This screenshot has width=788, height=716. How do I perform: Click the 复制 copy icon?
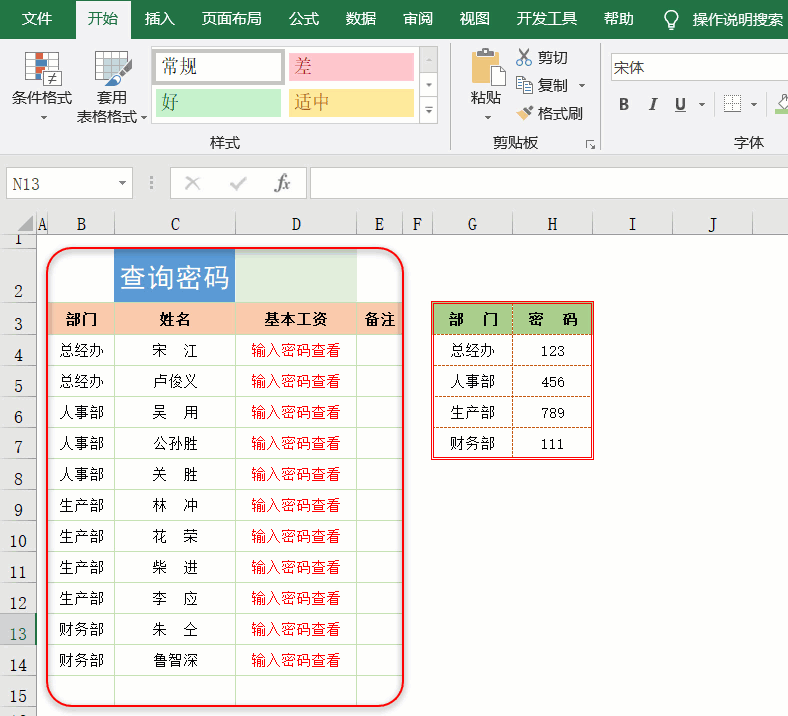524,85
